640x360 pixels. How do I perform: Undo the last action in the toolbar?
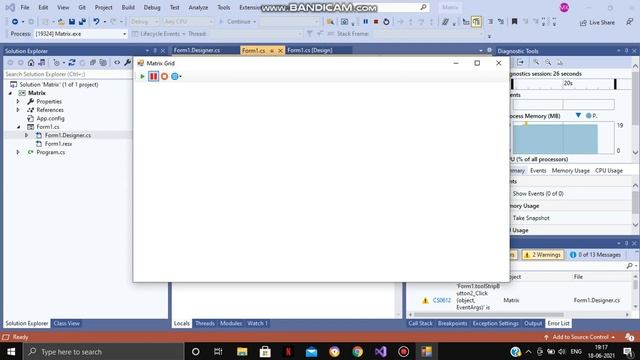(x=96, y=22)
